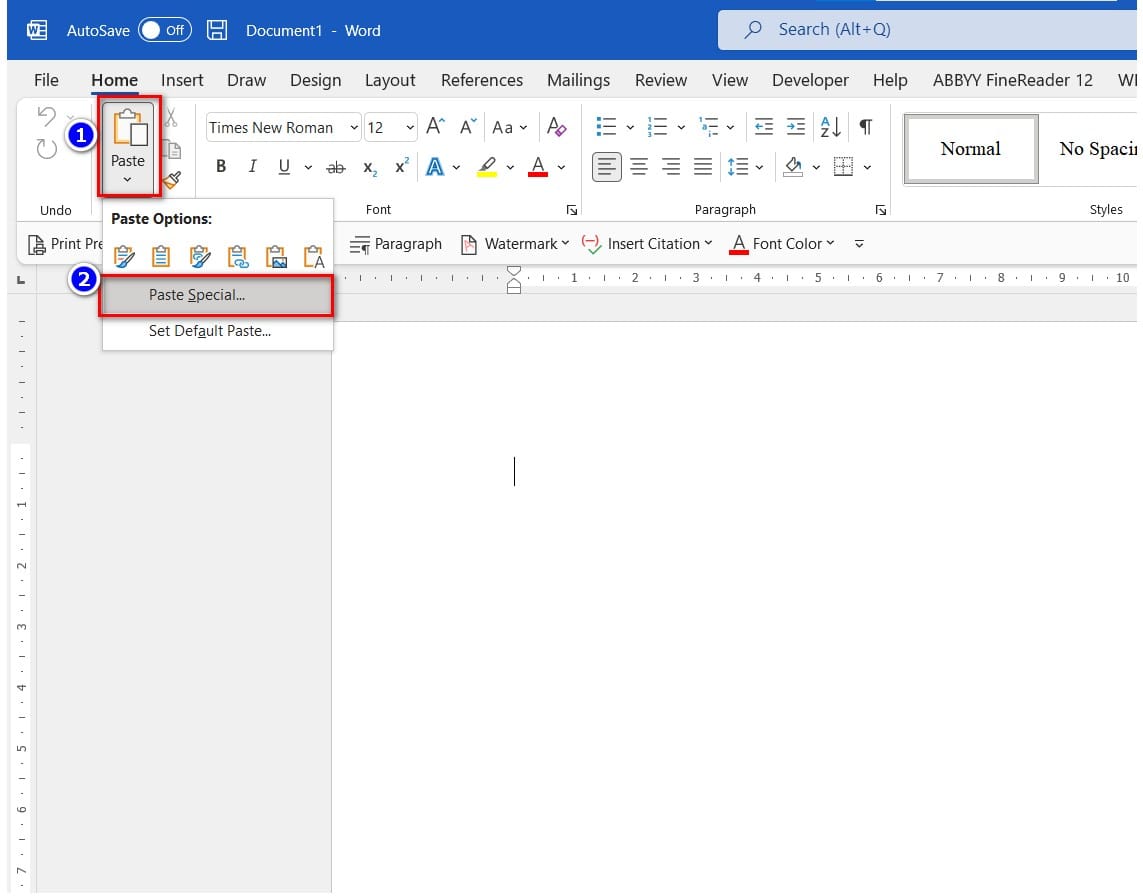Choose the Keep Text Only paste option
The height and width of the screenshot is (896, 1143).
coord(313,257)
